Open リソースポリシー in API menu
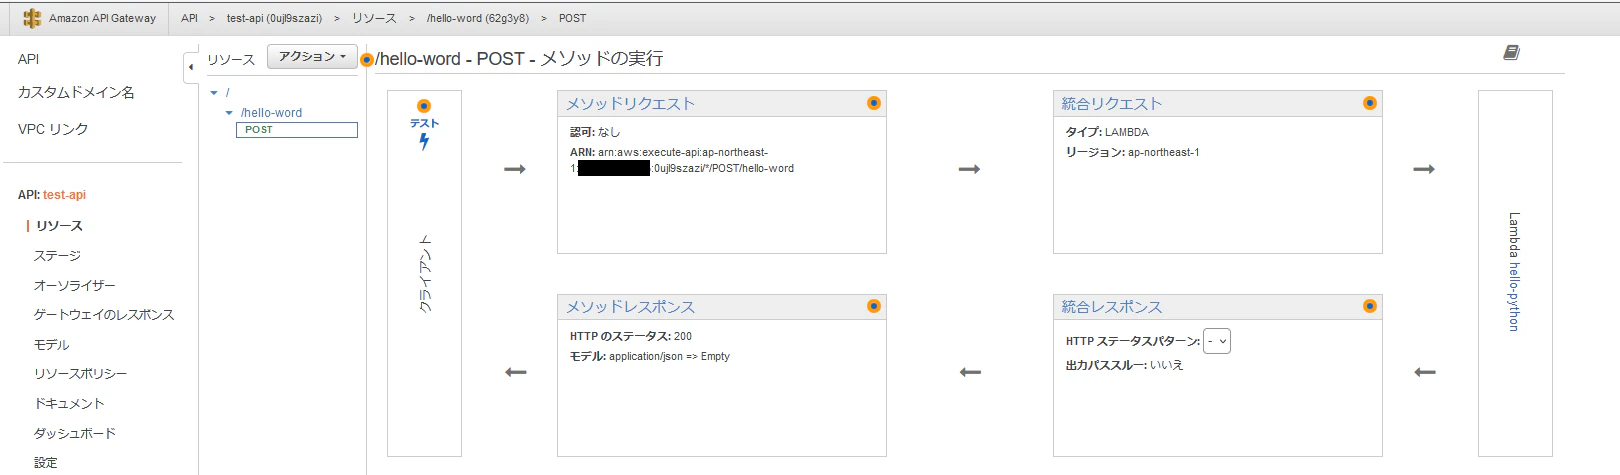Image resolution: width=1620 pixels, height=475 pixels. coord(80,374)
